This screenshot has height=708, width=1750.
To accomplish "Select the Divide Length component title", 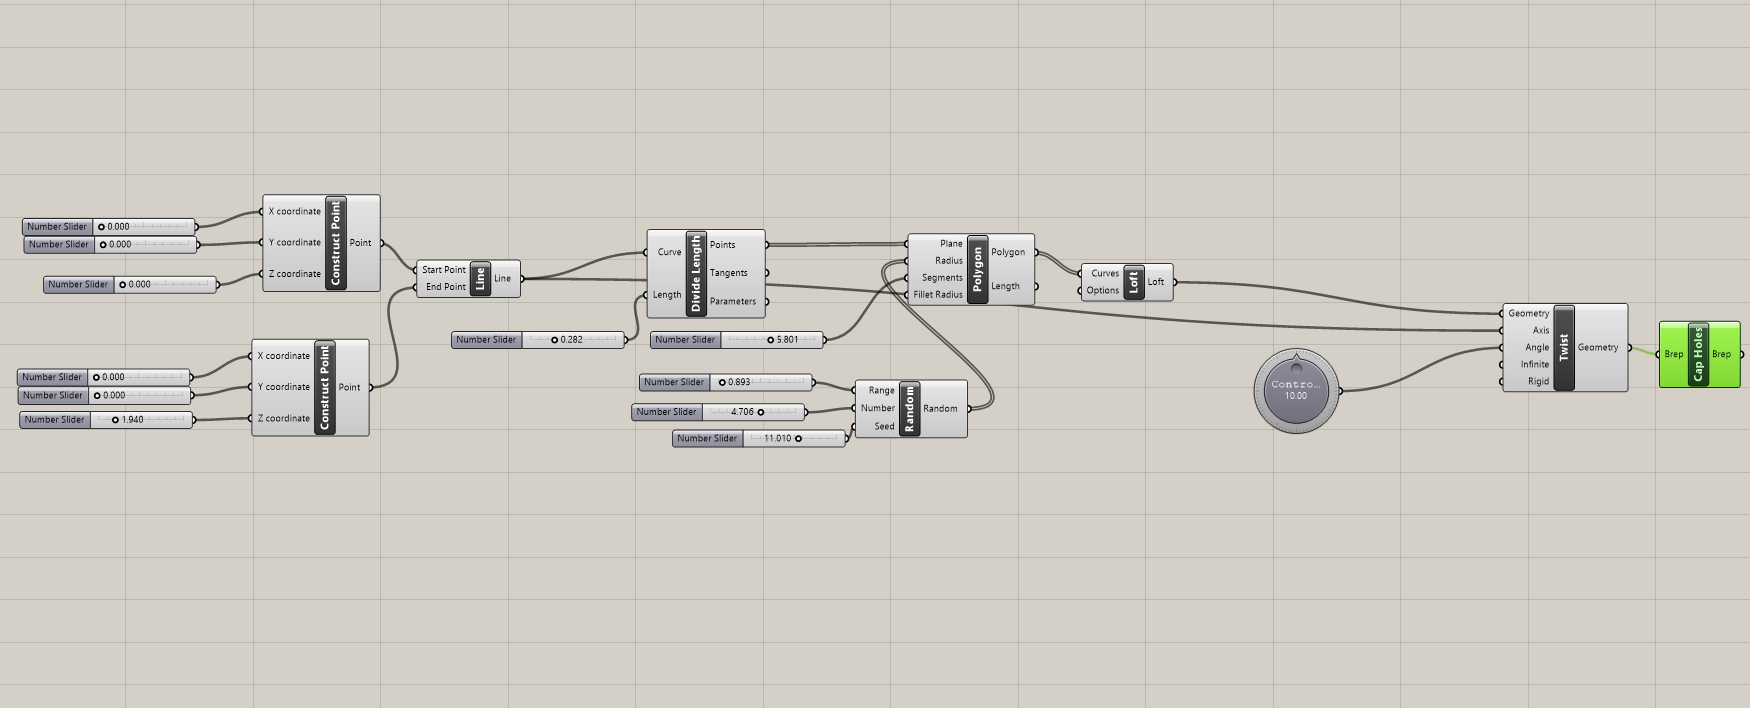I will point(696,274).
